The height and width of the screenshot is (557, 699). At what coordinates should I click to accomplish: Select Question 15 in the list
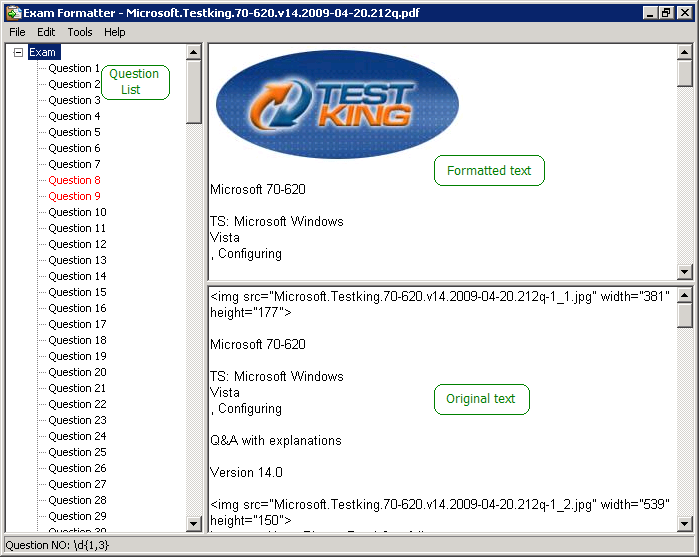point(78,293)
